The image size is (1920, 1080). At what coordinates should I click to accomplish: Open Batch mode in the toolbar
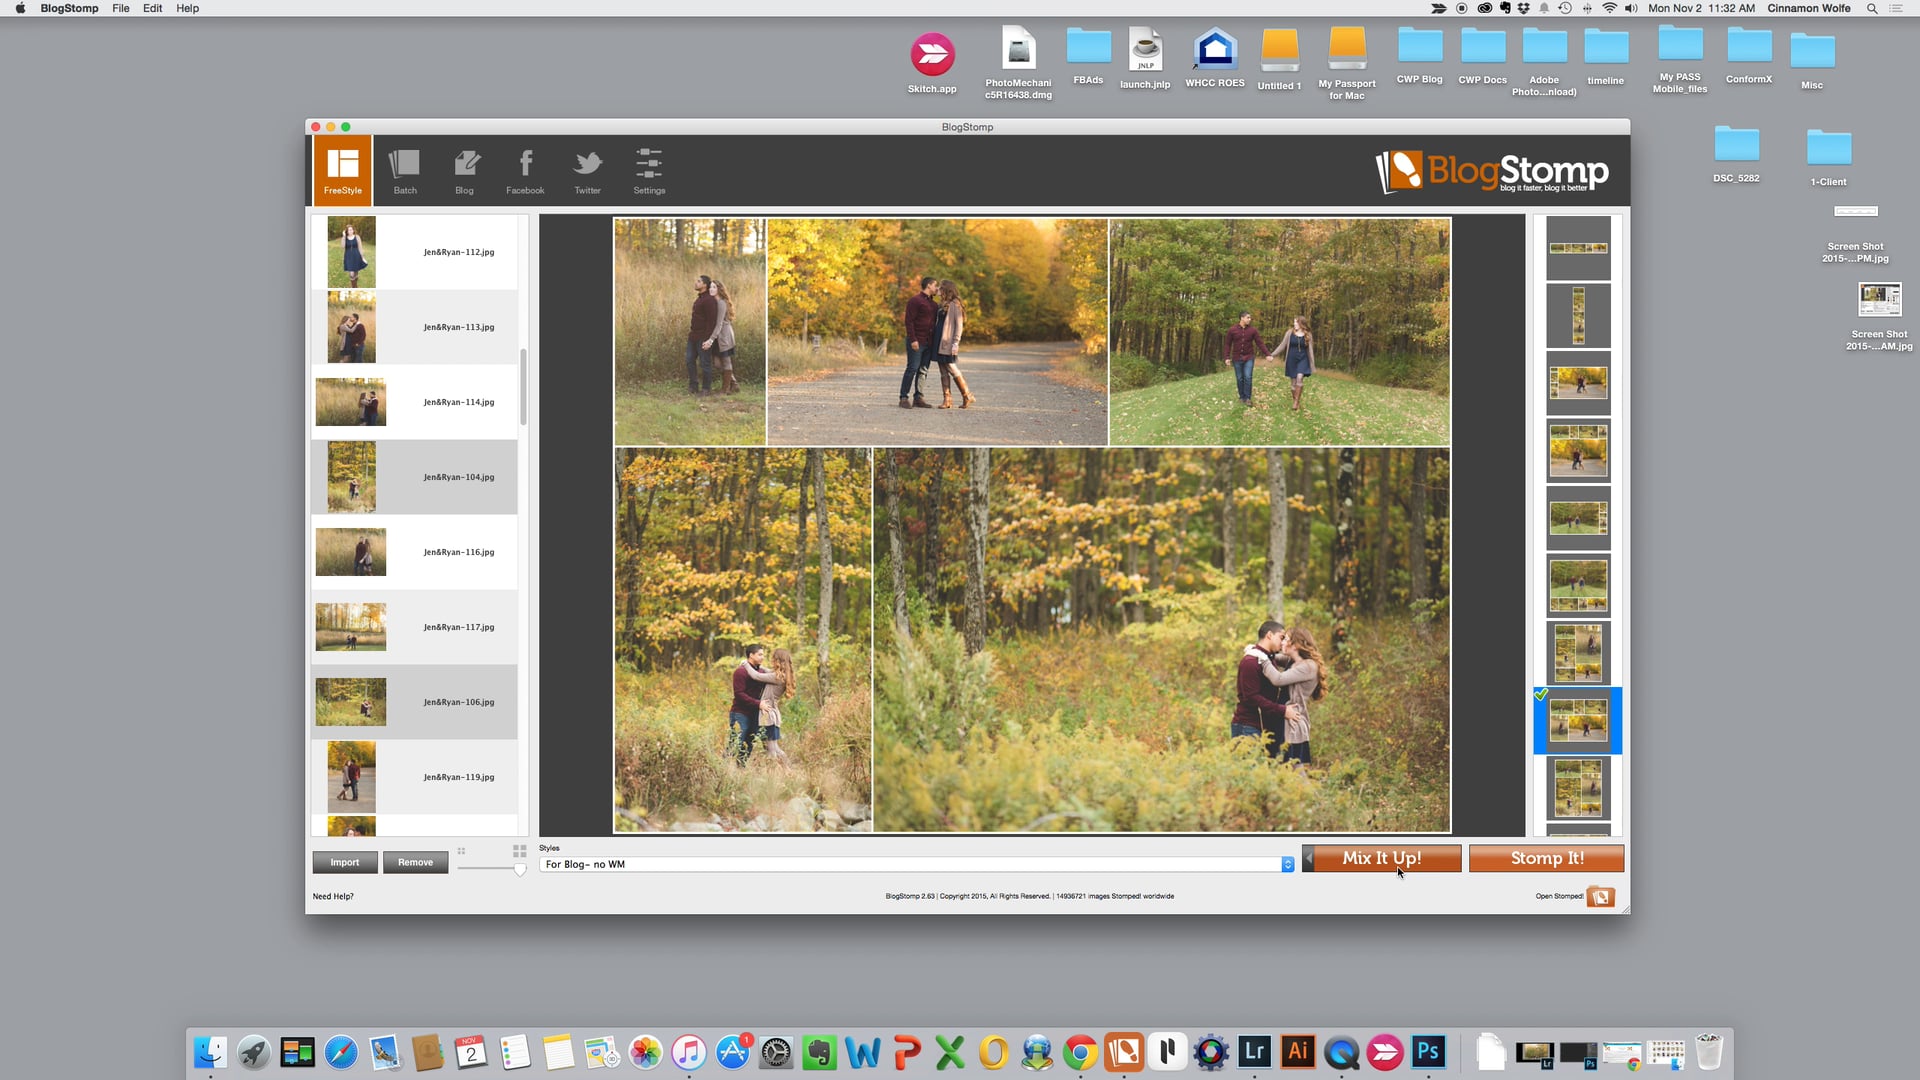404,168
